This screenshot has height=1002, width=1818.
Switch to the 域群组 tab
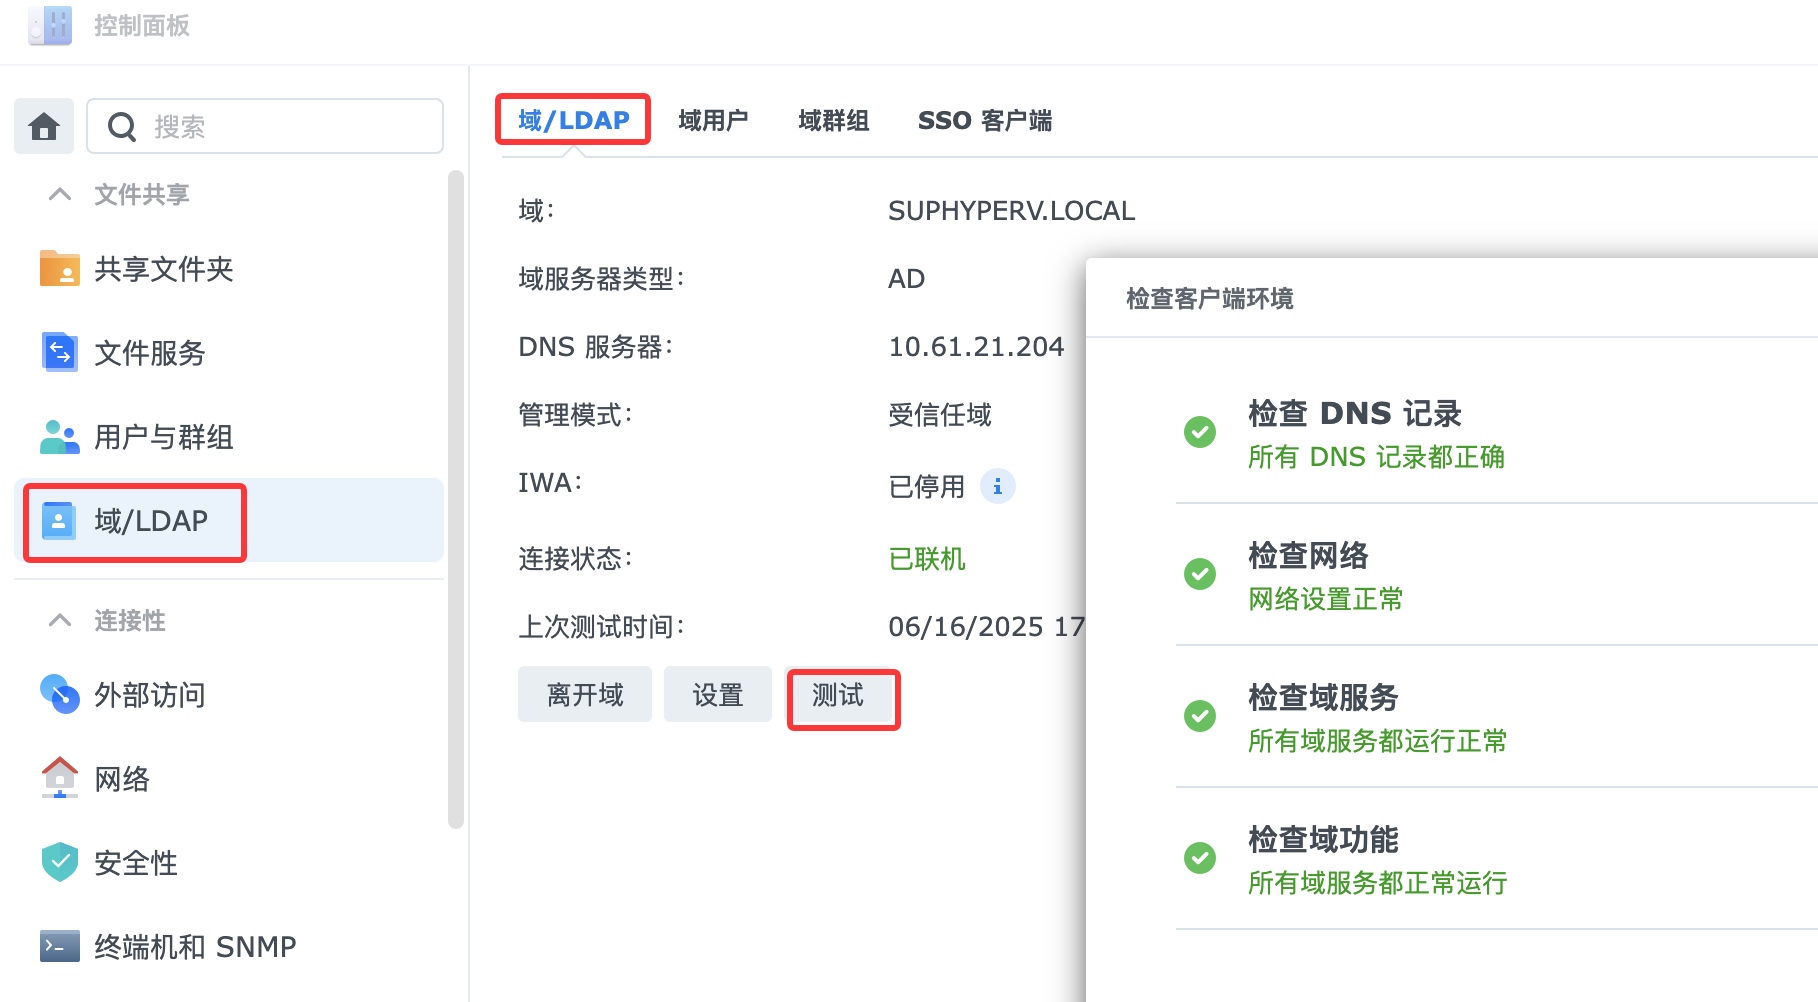coord(833,121)
